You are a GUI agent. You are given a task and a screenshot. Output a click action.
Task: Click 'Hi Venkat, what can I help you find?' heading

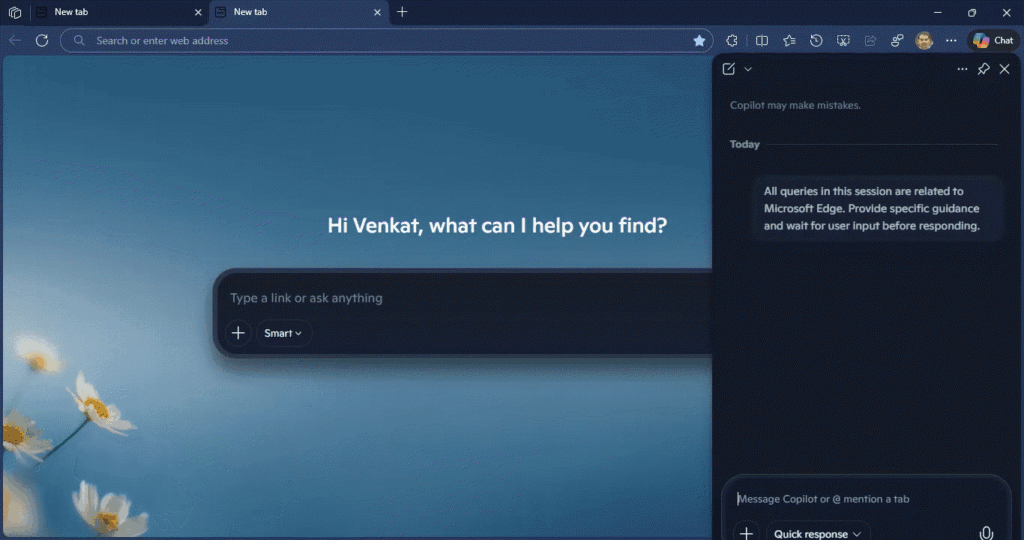tap(497, 226)
